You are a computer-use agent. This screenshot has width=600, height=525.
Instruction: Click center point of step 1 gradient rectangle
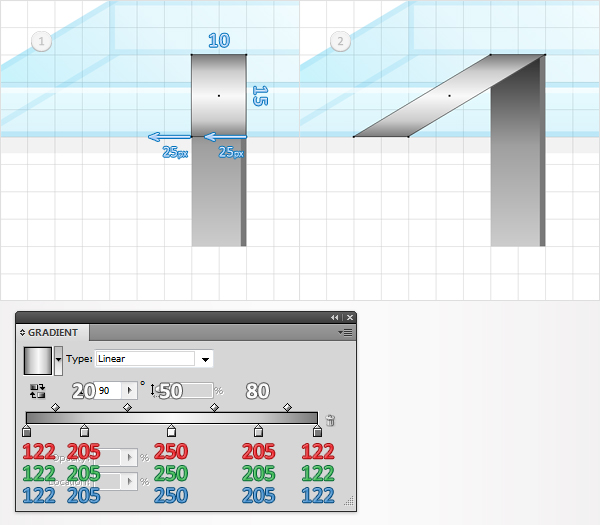pos(219,96)
